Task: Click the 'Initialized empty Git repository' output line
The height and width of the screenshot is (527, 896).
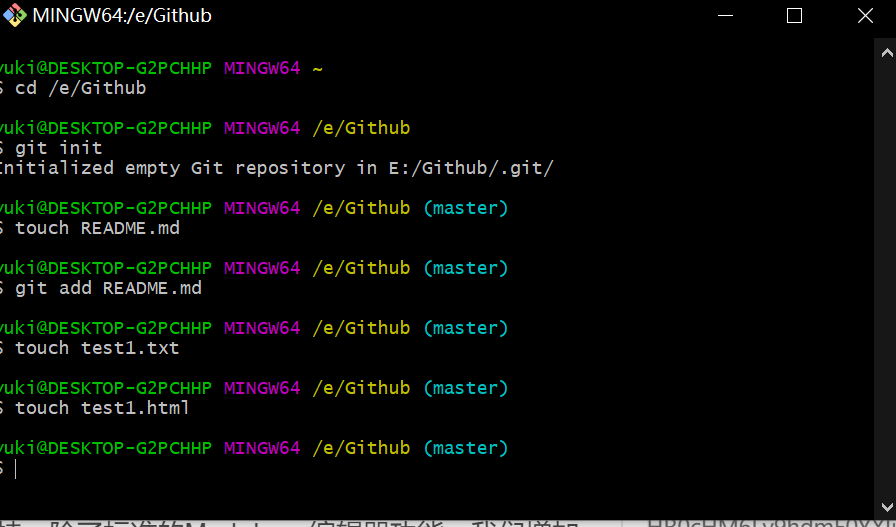Action: point(277,168)
